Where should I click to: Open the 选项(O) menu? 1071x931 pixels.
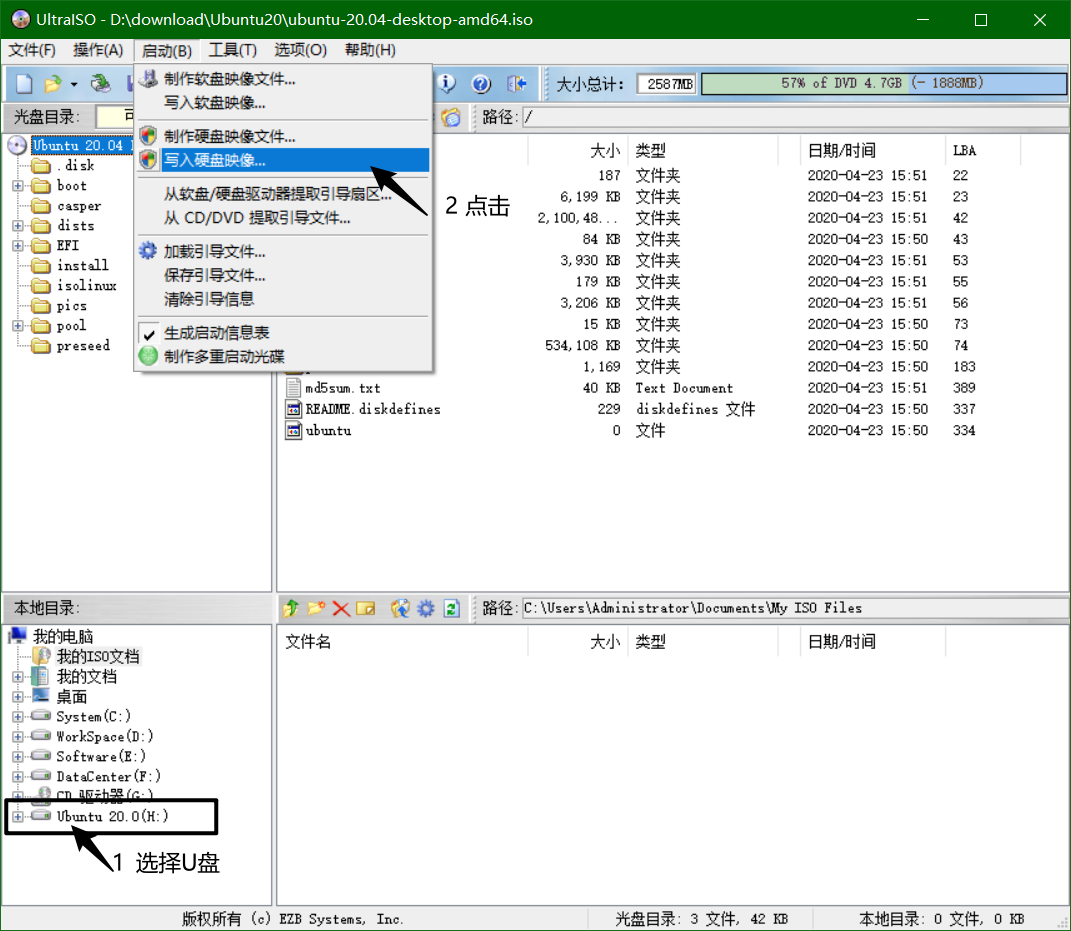(x=301, y=50)
